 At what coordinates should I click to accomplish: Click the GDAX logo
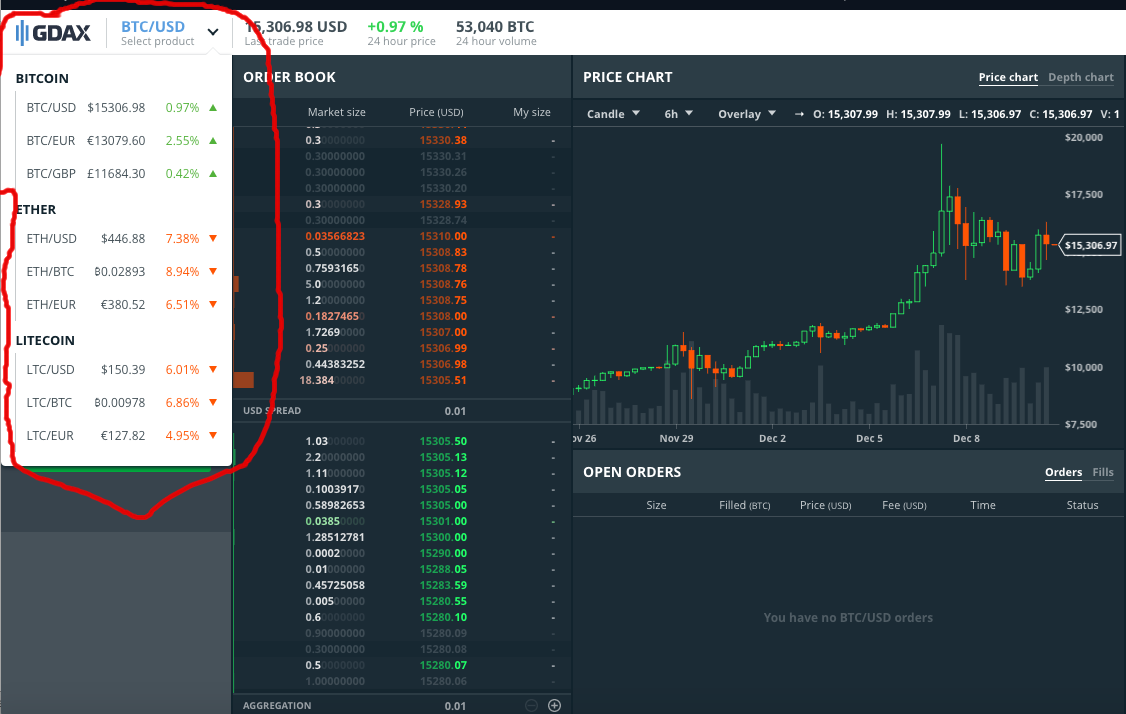53,32
